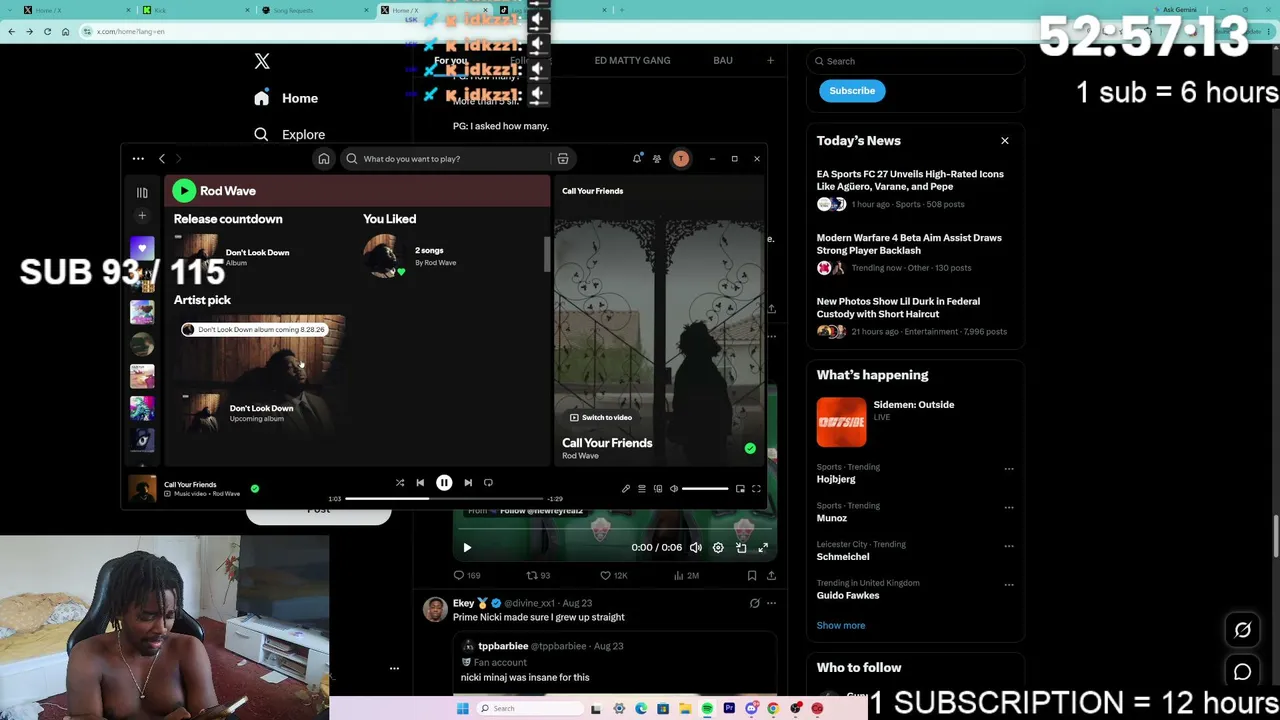Add a new timeline tab with plus on X
This screenshot has width=1280, height=720.
click(x=770, y=60)
